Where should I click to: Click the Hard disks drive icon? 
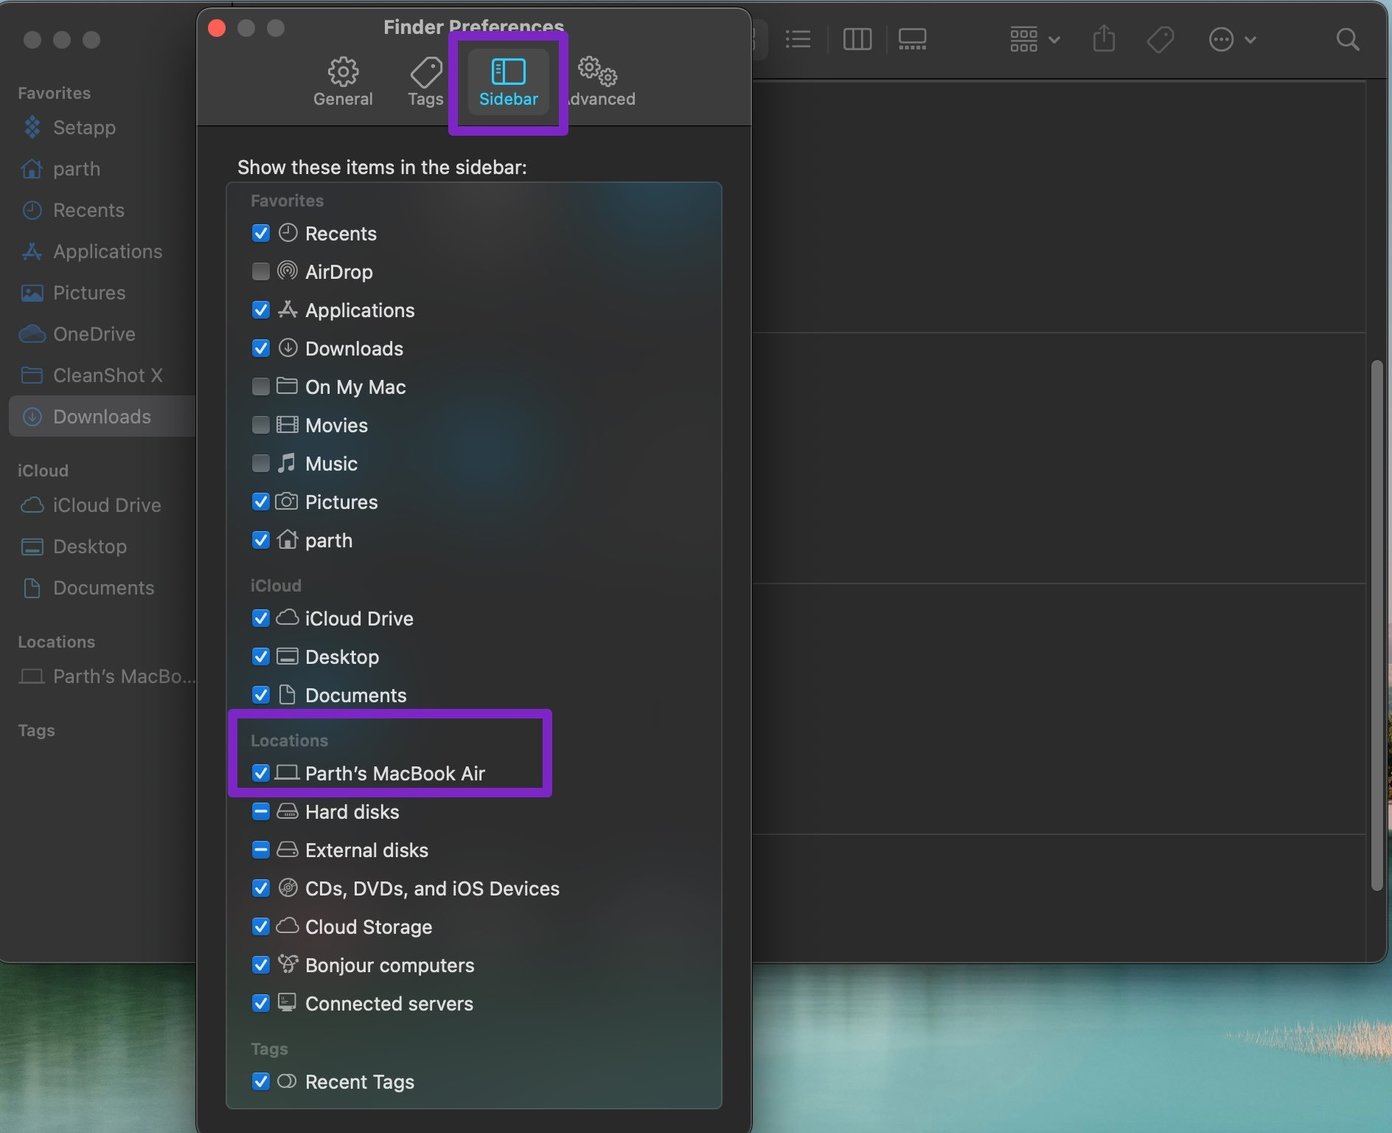click(288, 811)
